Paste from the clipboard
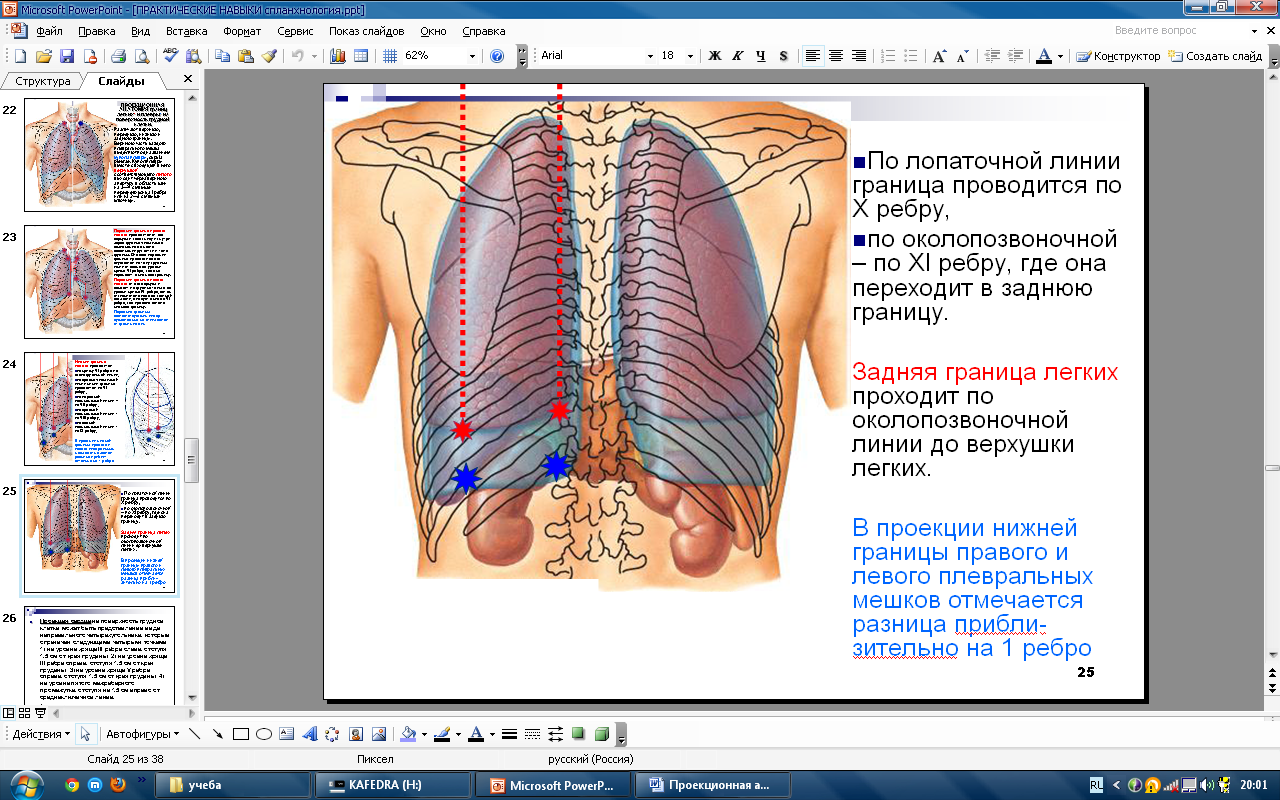The image size is (1280, 800). pyautogui.click(x=246, y=56)
